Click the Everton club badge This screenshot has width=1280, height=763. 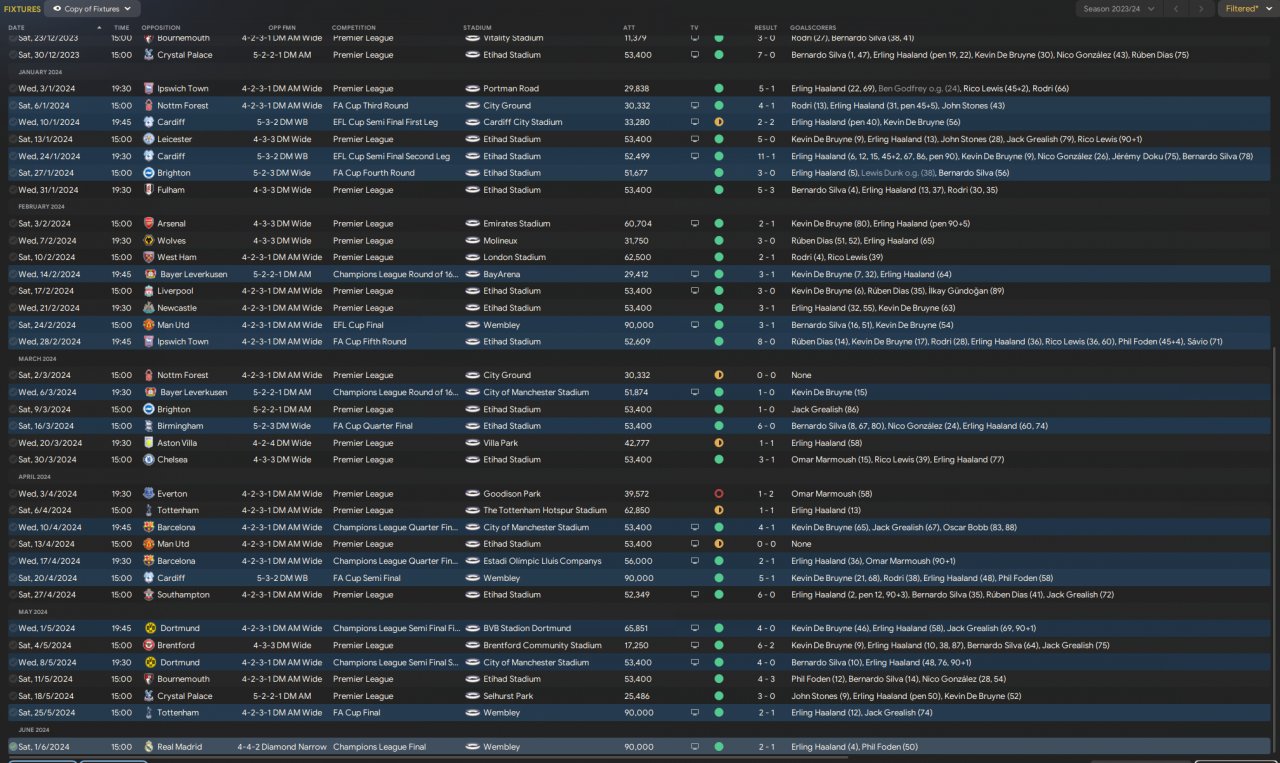pos(149,494)
